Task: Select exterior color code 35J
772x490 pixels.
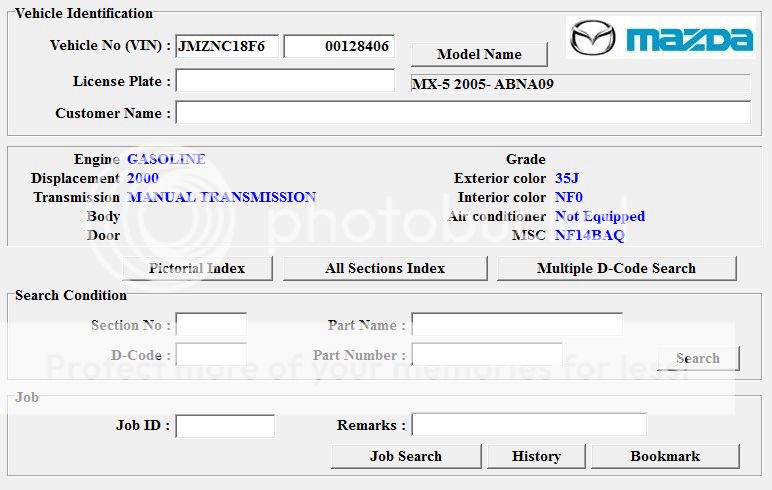Action: tap(567, 178)
